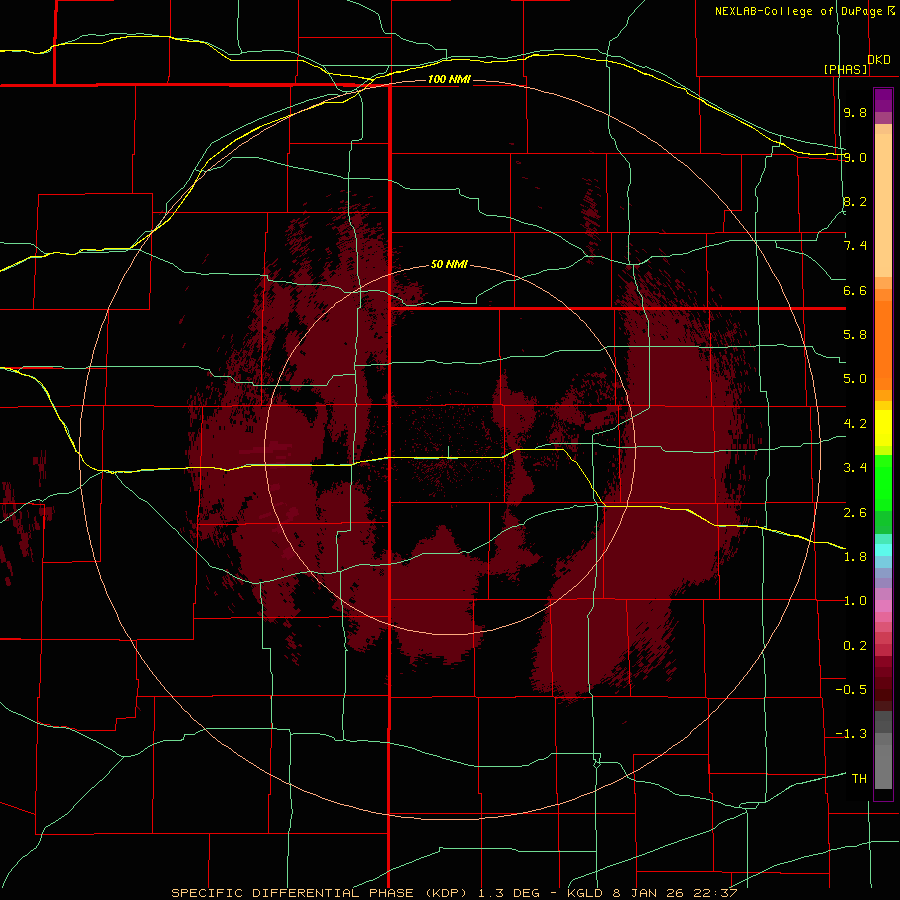The image size is (900, 900).
Task: Click the NEXLAB-College of DuPage watermark text
Action: 800,11
